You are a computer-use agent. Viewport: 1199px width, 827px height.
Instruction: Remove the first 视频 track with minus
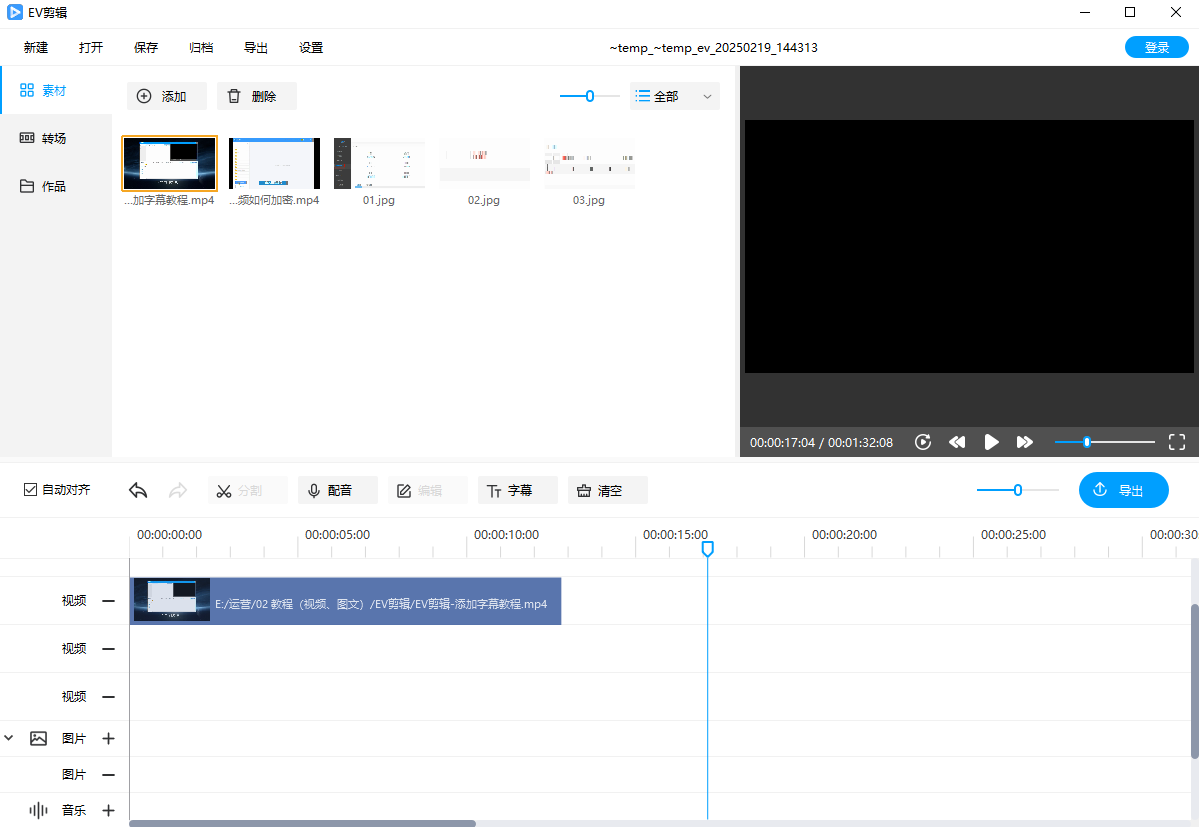click(109, 601)
